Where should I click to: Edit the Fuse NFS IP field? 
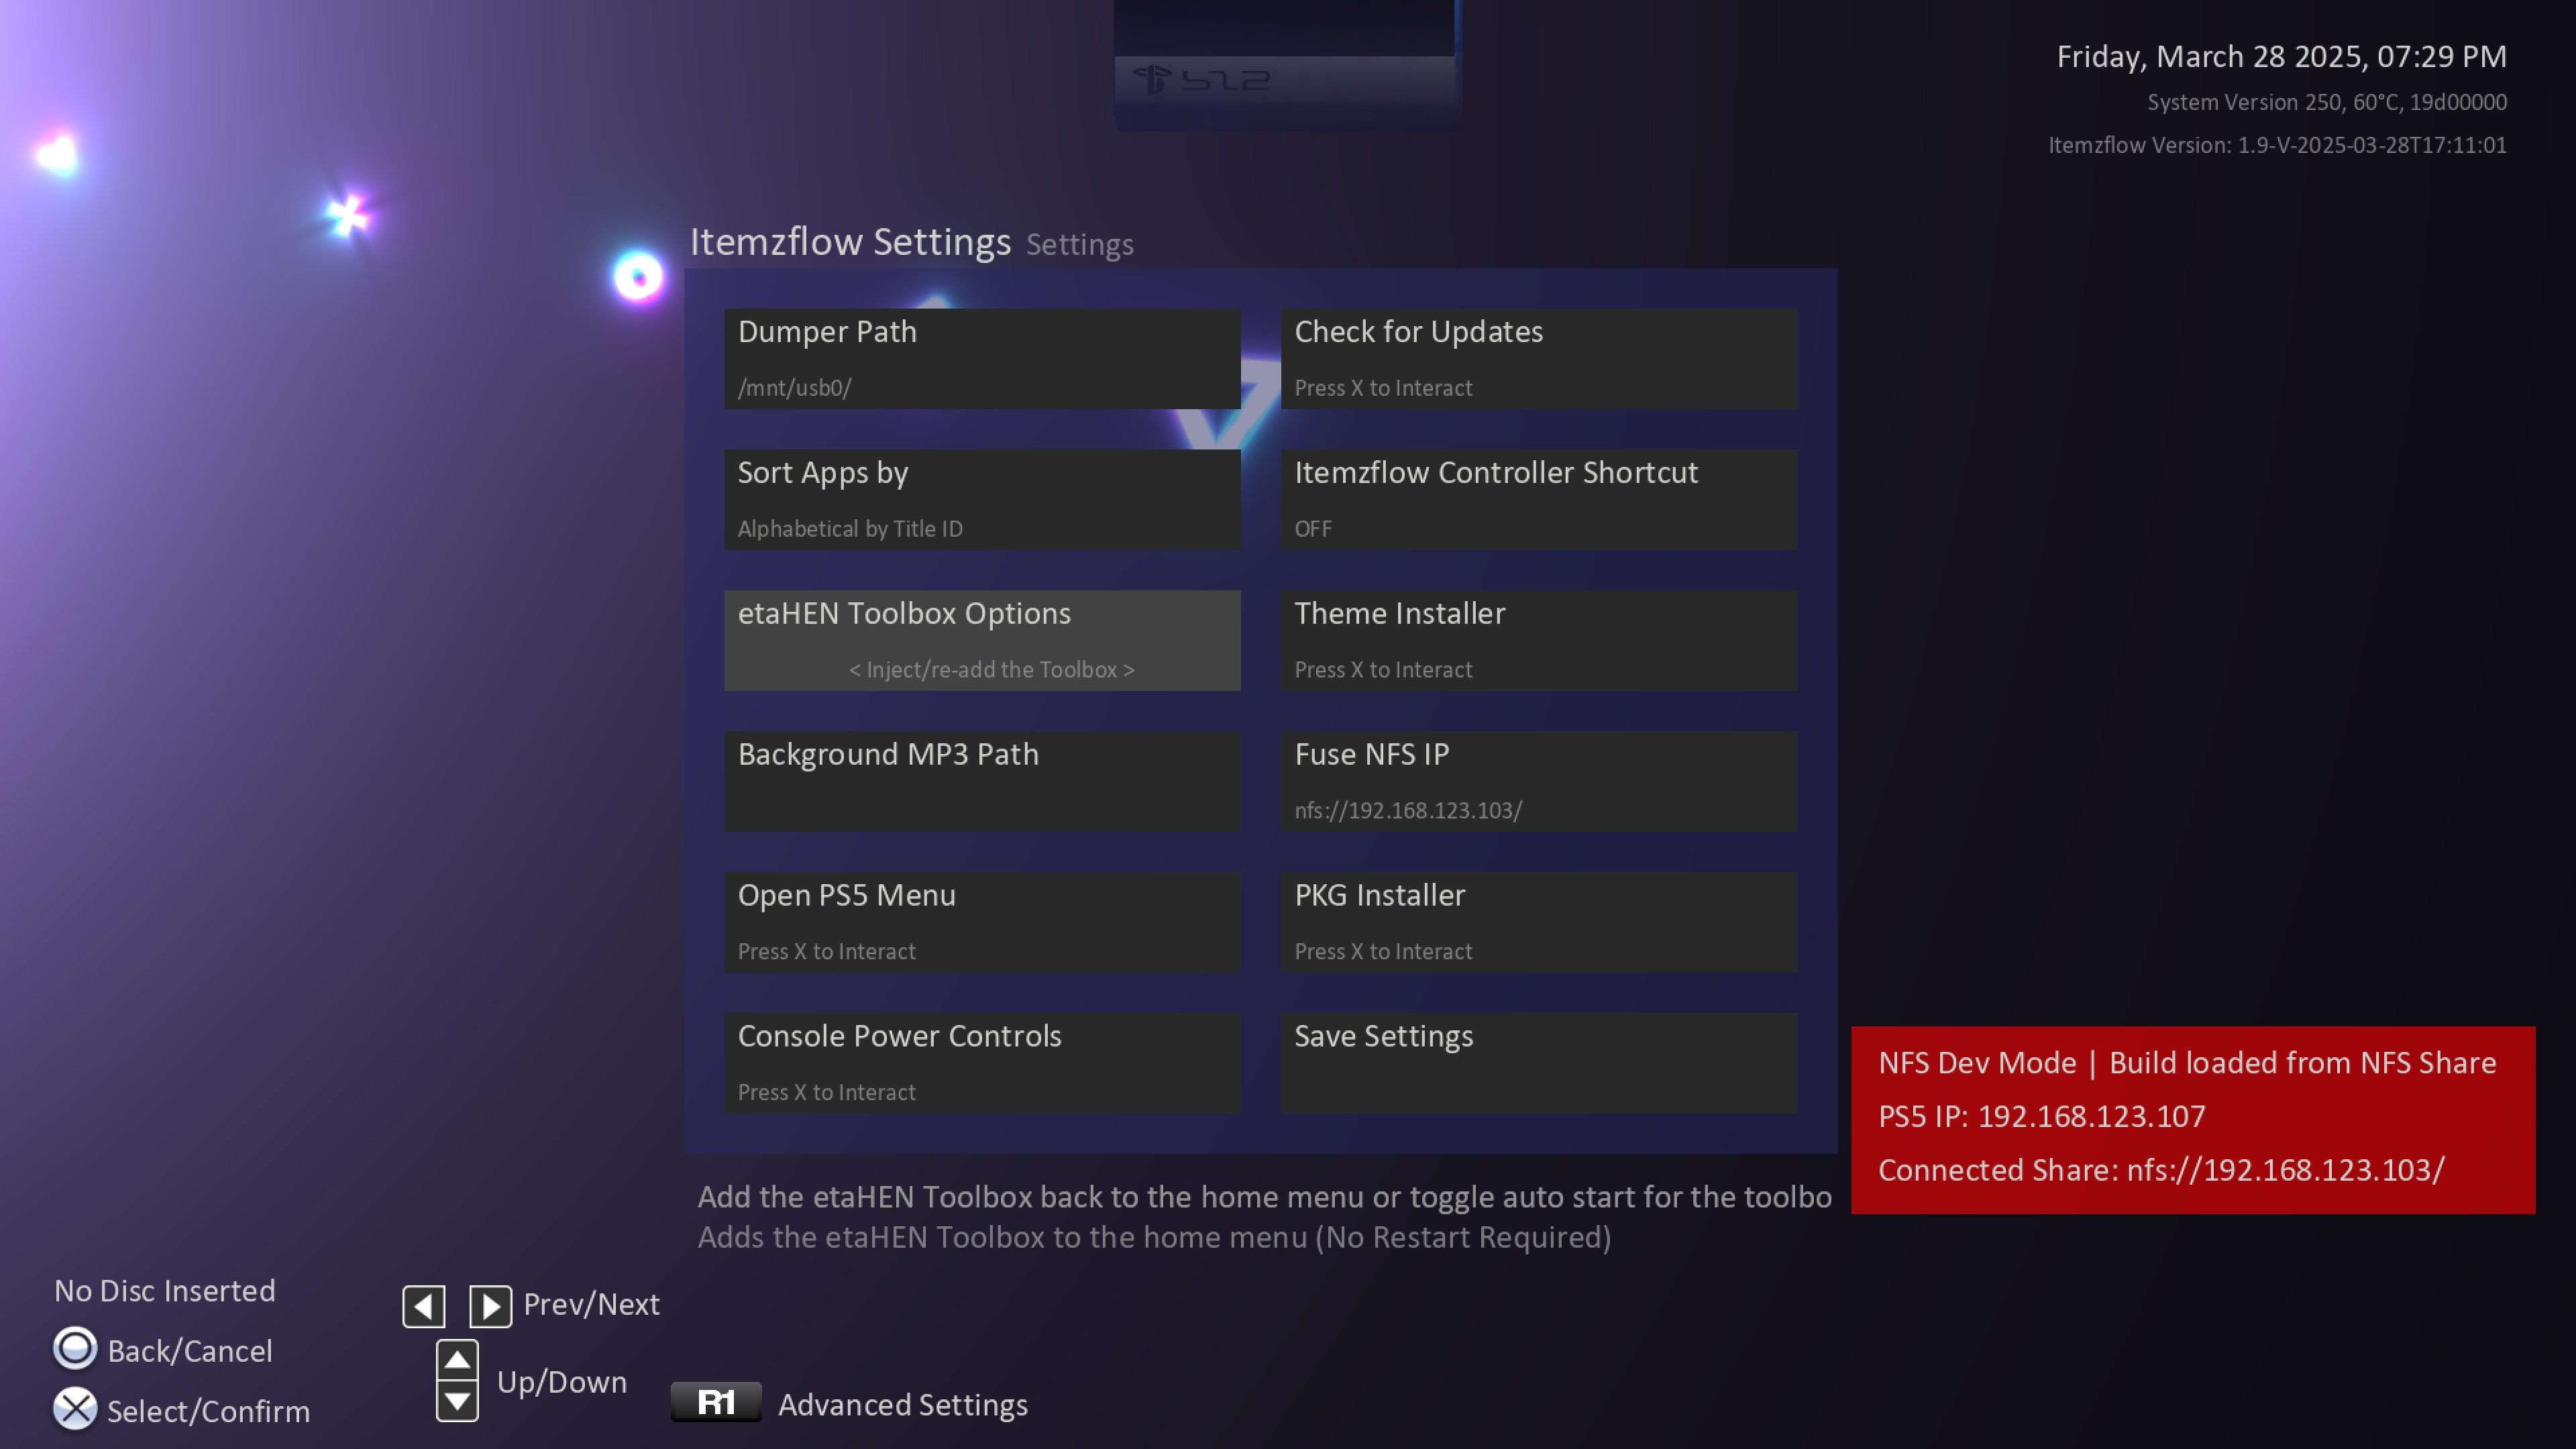tap(1539, 781)
